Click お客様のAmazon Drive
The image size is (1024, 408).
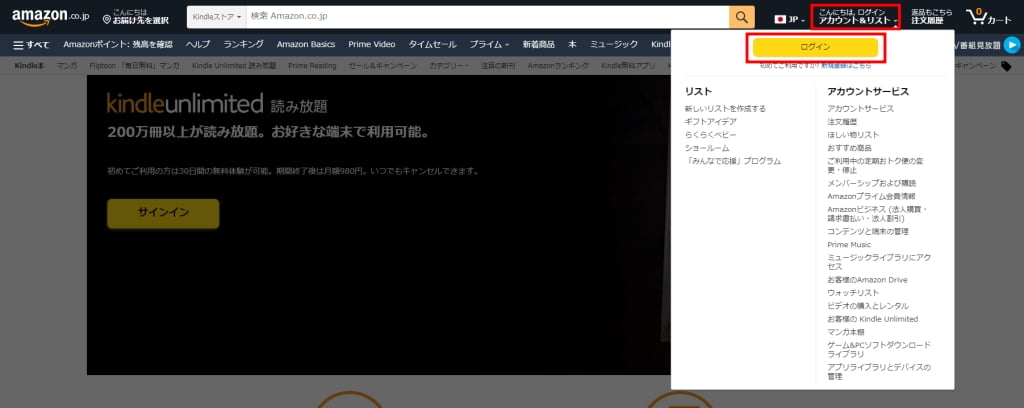click(x=867, y=279)
